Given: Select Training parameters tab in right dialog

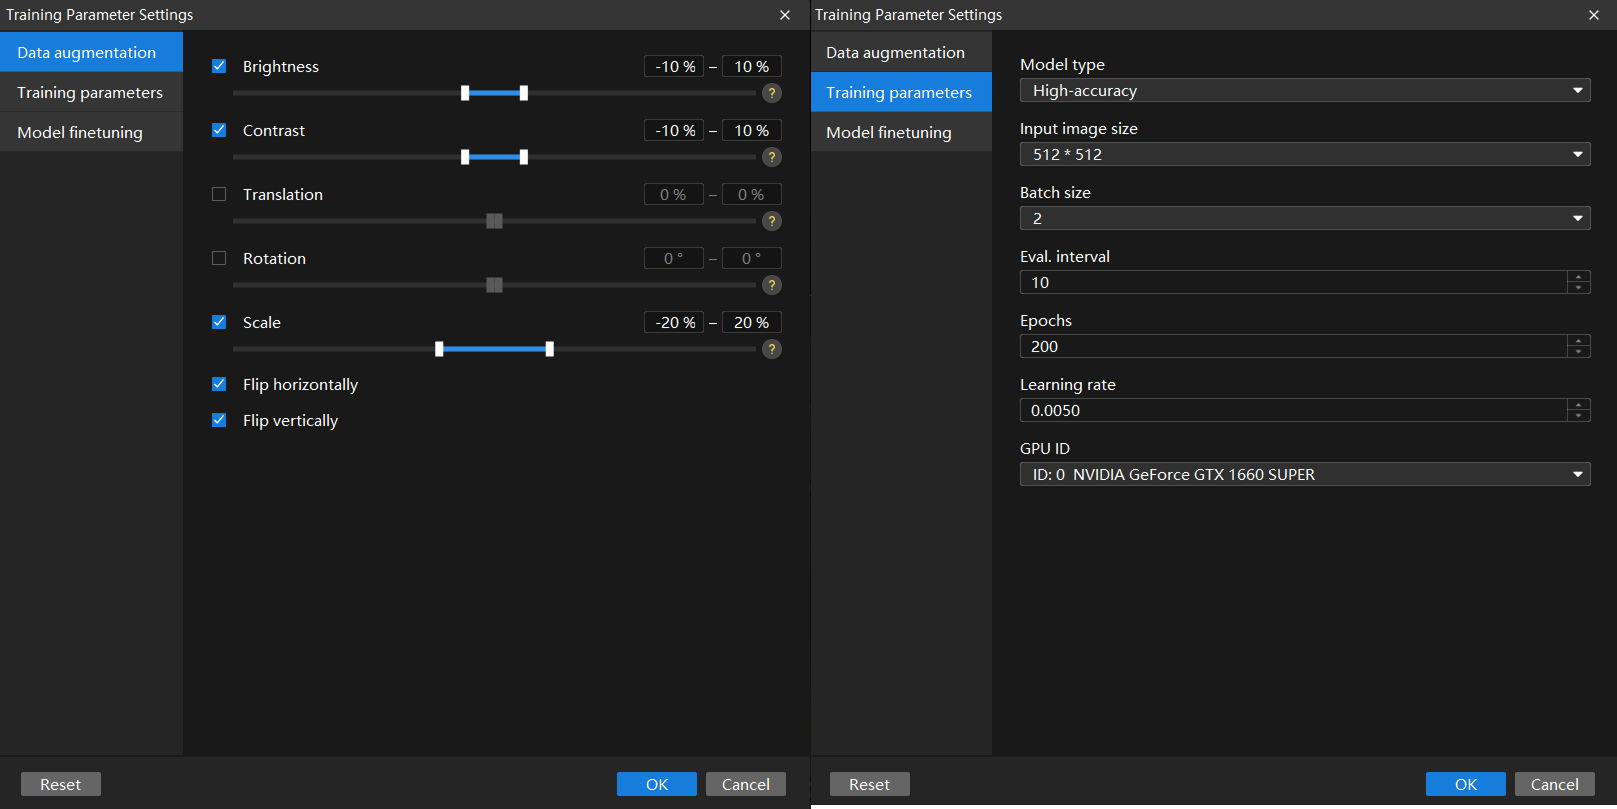Looking at the screenshot, I should 901,92.
